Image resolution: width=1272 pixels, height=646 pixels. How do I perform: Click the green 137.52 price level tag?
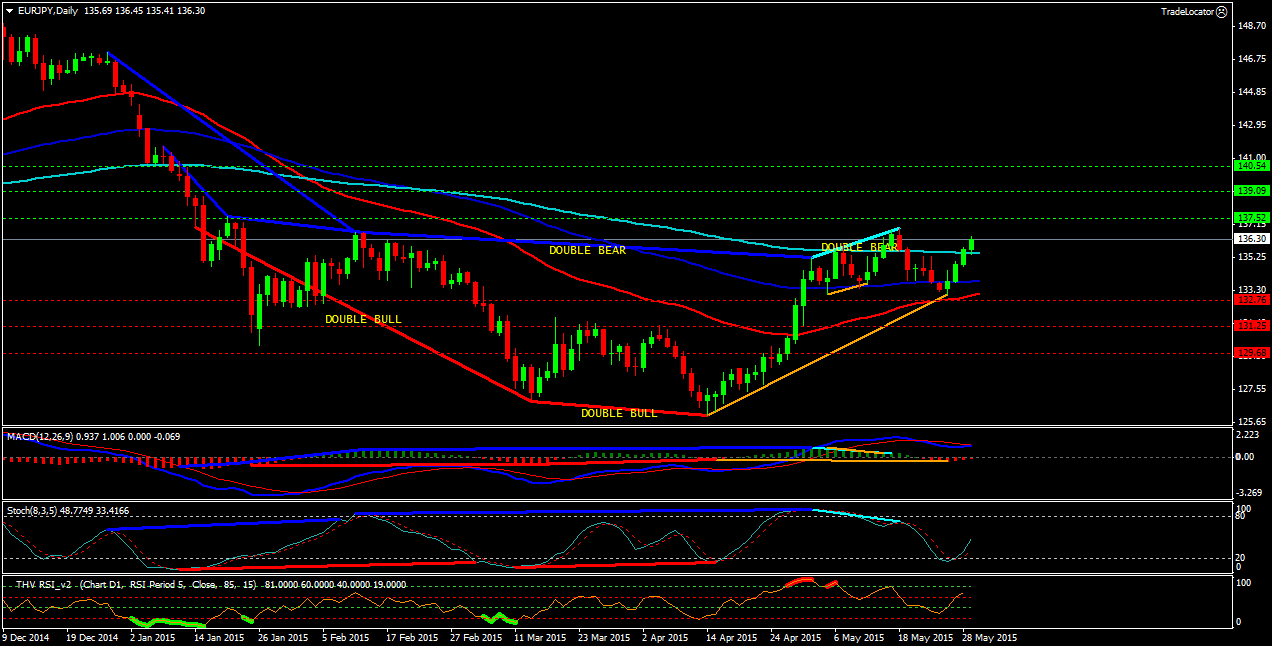click(1252, 217)
